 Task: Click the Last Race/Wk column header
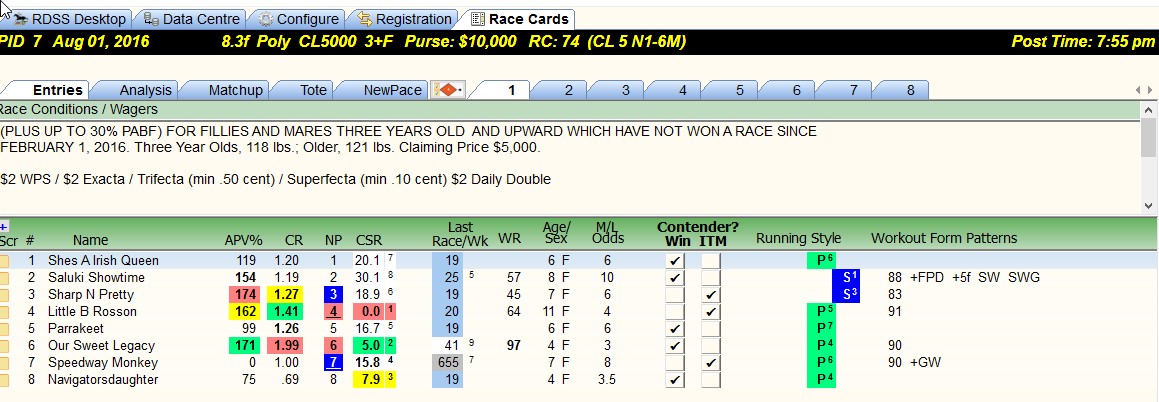click(x=460, y=233)
